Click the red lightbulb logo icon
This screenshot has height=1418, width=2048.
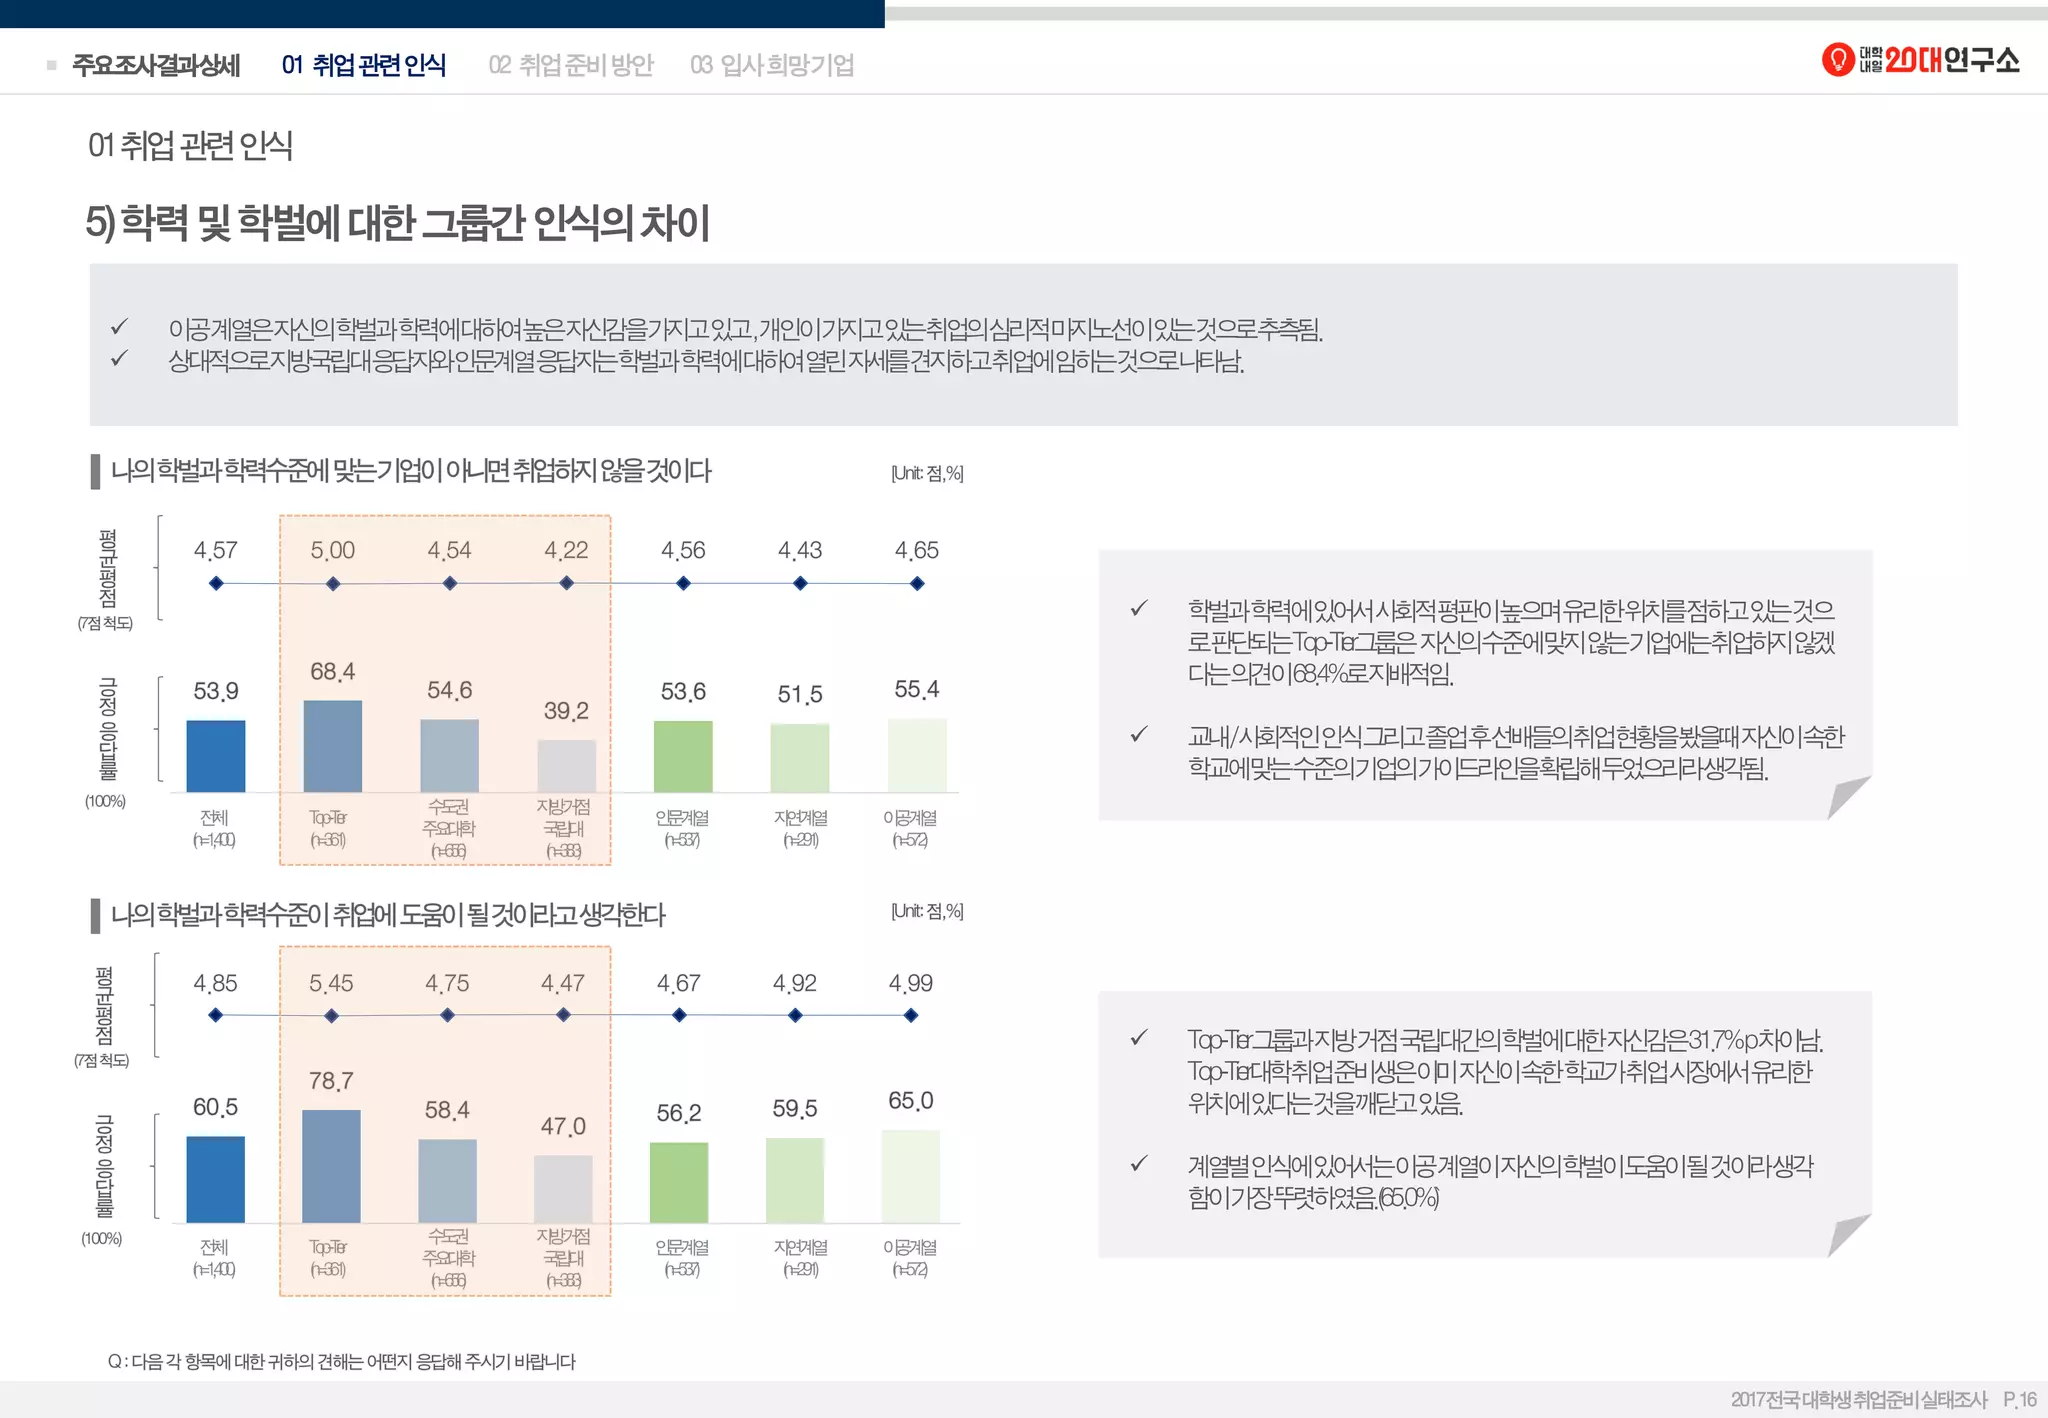click(1838, 60)
